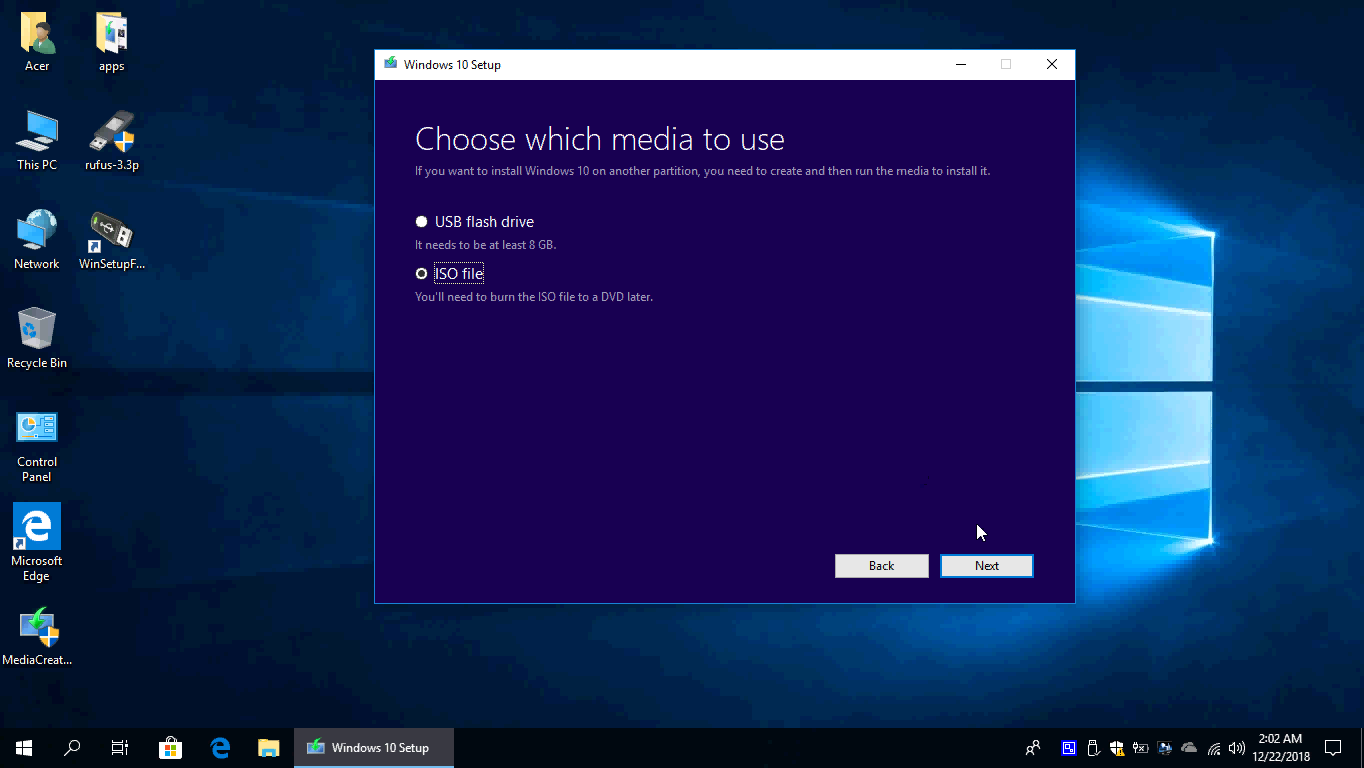Select the Control Panel desktop icon
This screenshot has width=1364, height=768.
tap(37, 446)
